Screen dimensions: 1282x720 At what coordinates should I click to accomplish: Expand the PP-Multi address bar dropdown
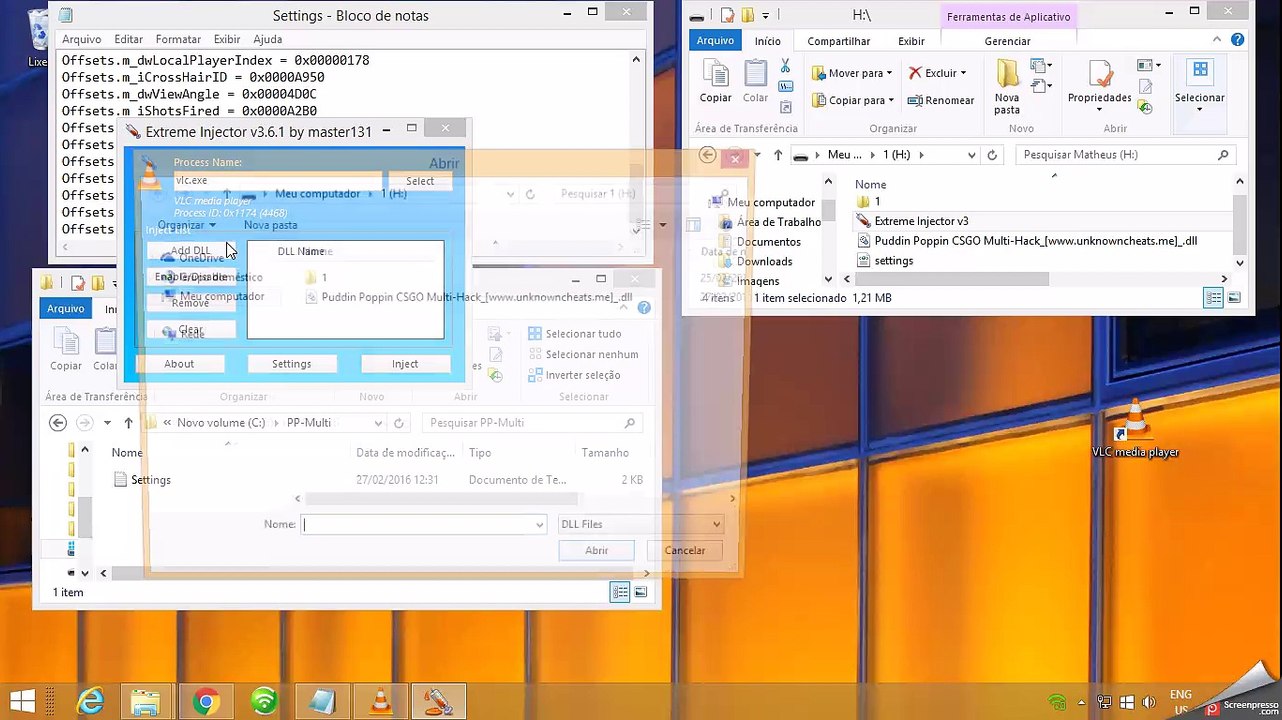tap(378, 423)
